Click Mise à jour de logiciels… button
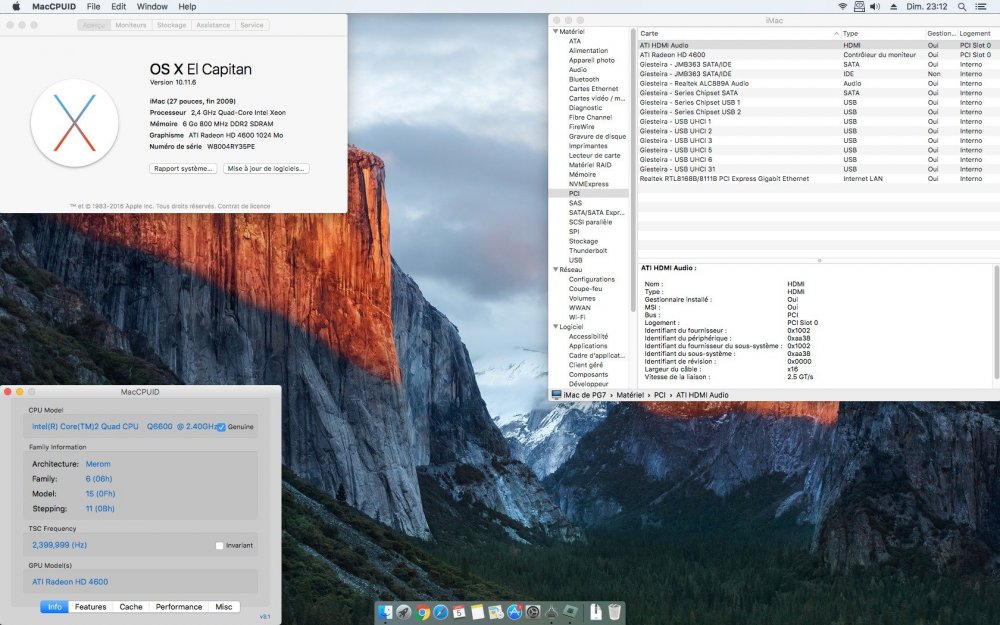The height and width of the screenshot is (625, 1000). pos(266,168)
